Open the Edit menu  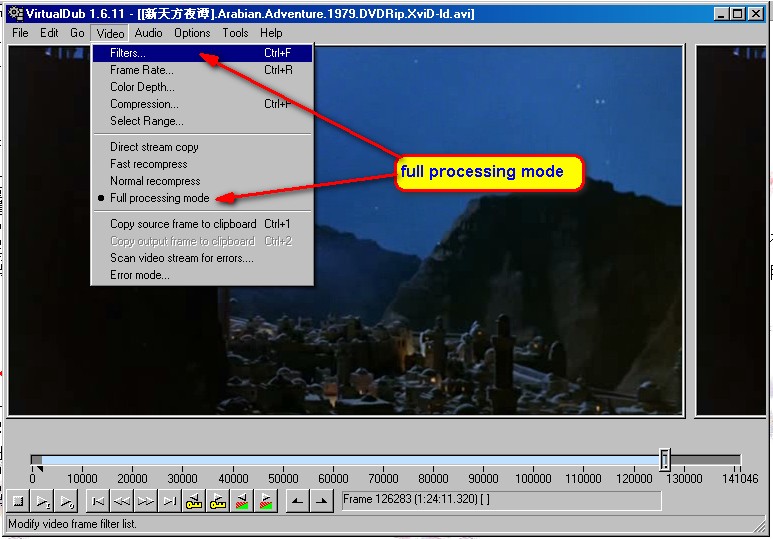click(x=49, y=33)
